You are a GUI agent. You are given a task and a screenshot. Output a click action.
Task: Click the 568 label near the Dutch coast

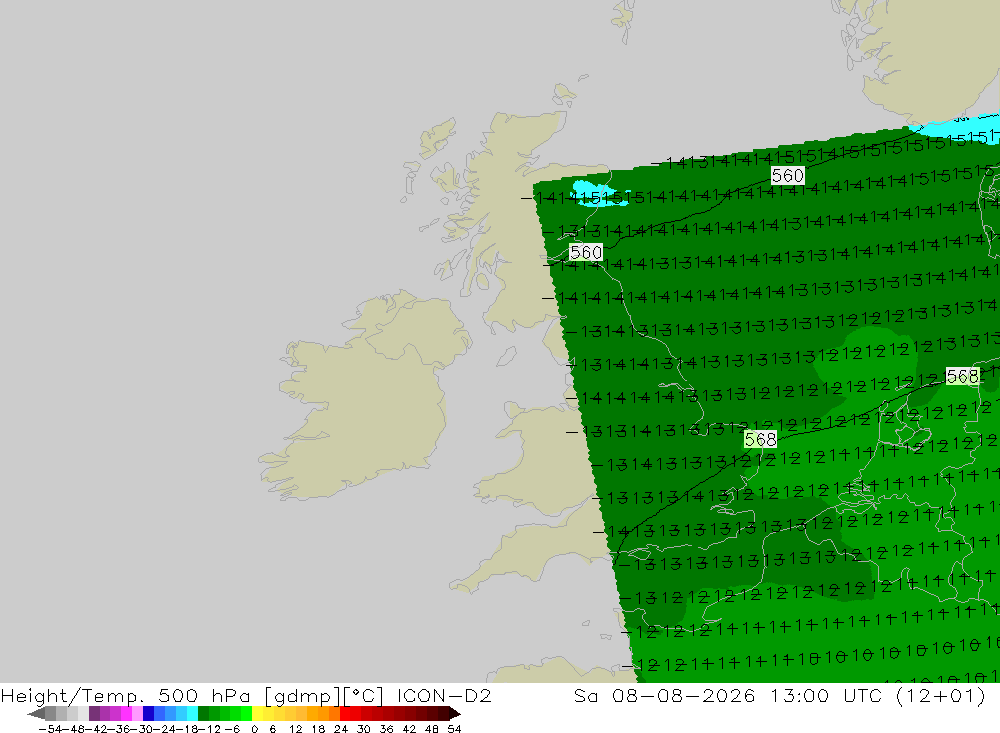962,376
